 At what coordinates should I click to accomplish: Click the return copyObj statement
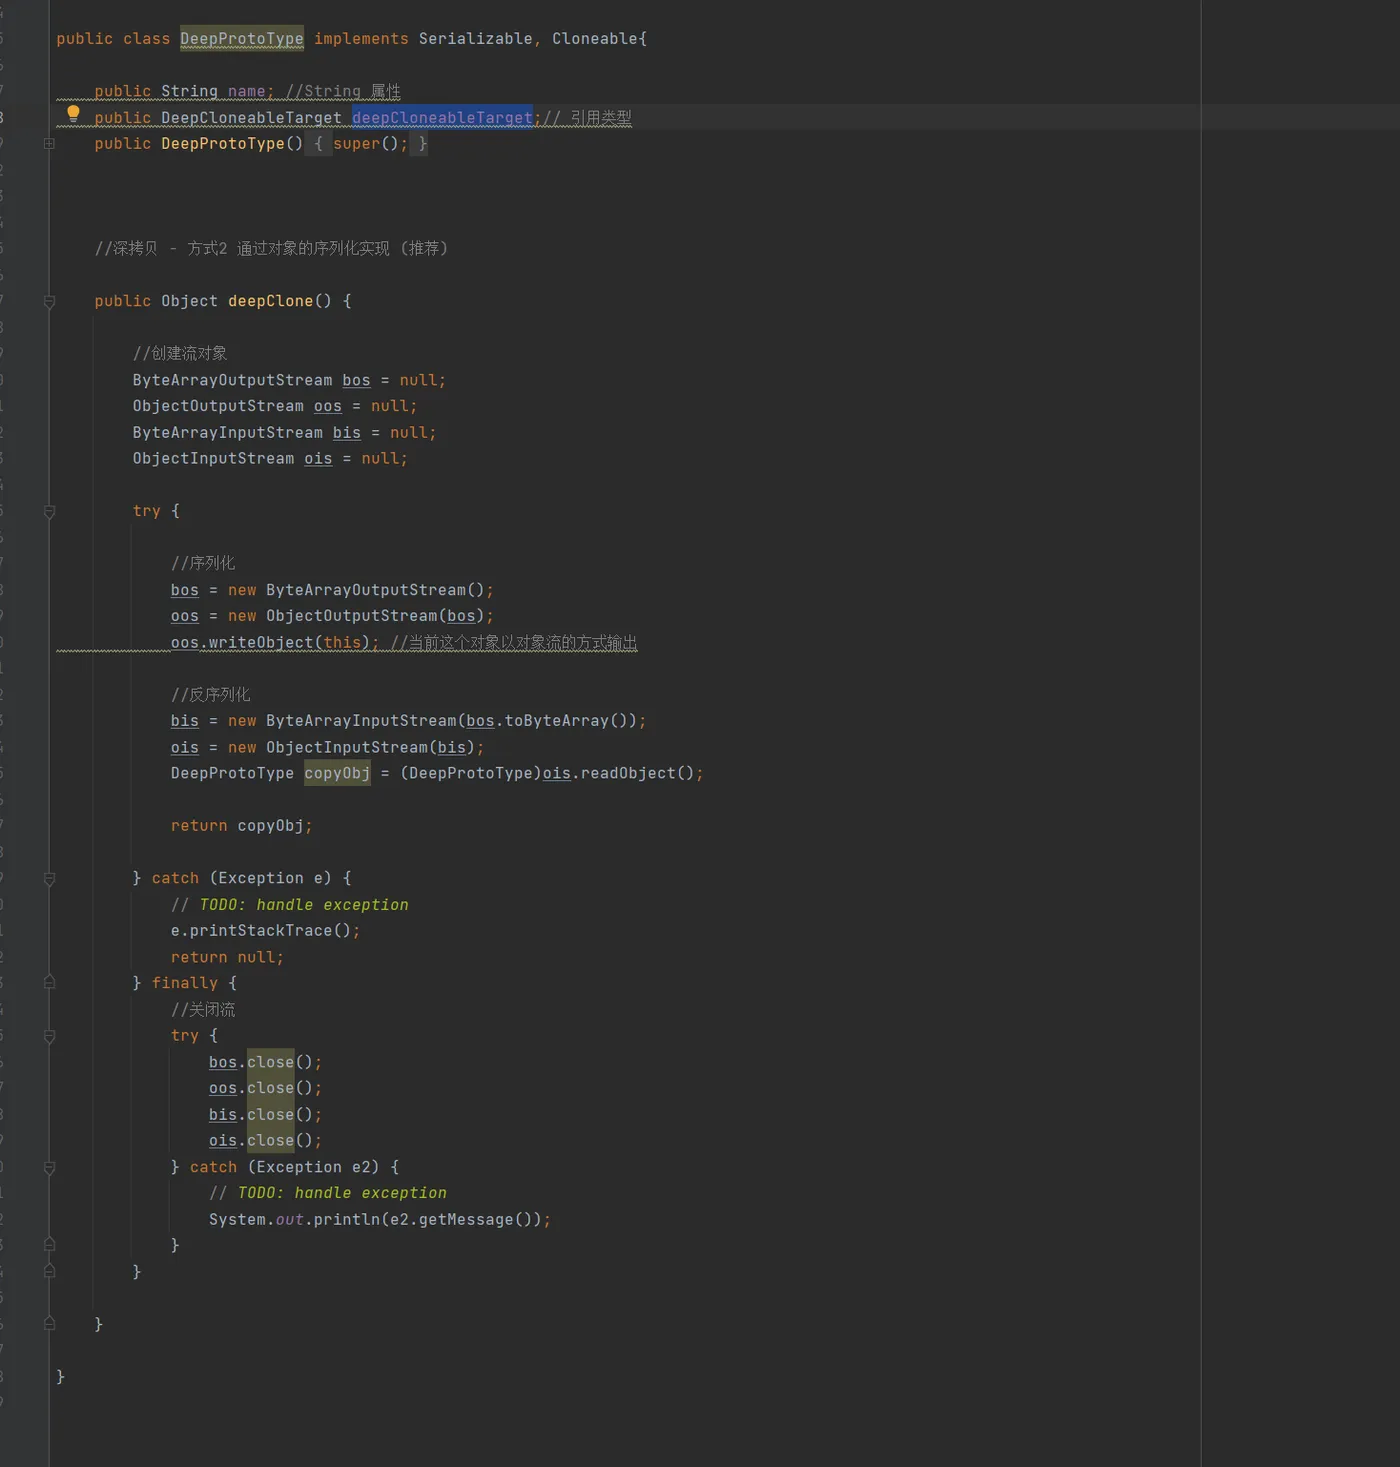pyautogui.click(x=241, y=826)
